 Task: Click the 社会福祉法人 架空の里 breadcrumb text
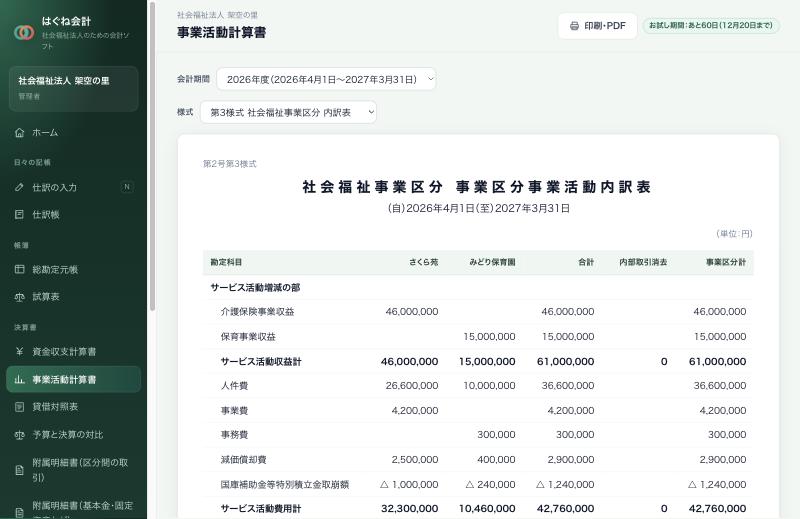click(217, 15)
